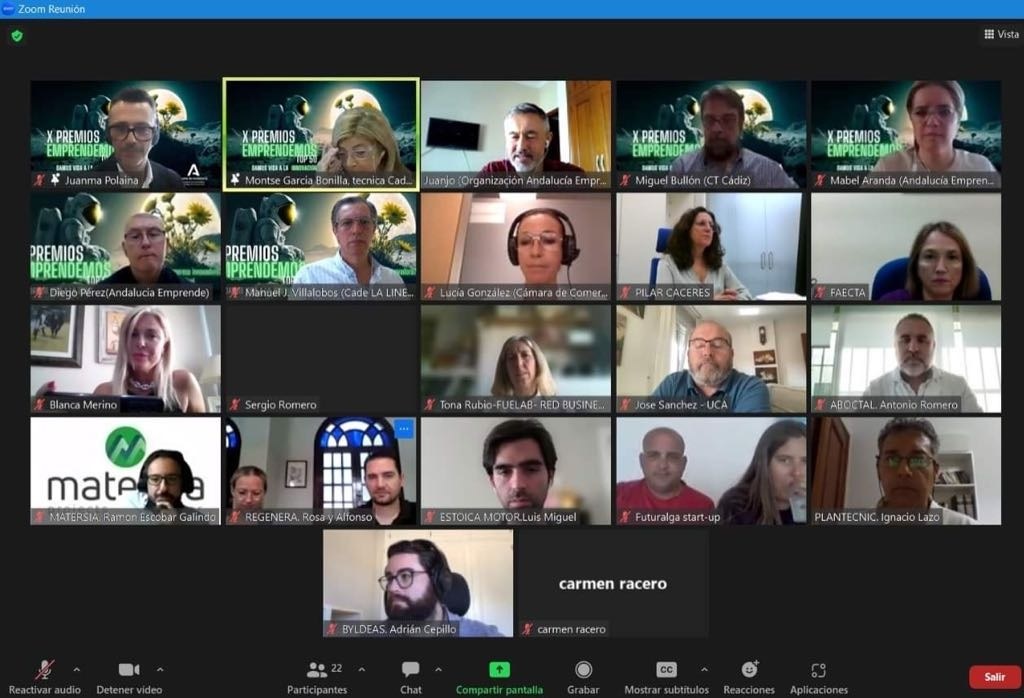Click green Compartir pantalla icon
The image size is (1024, 698).
point(500,670)
